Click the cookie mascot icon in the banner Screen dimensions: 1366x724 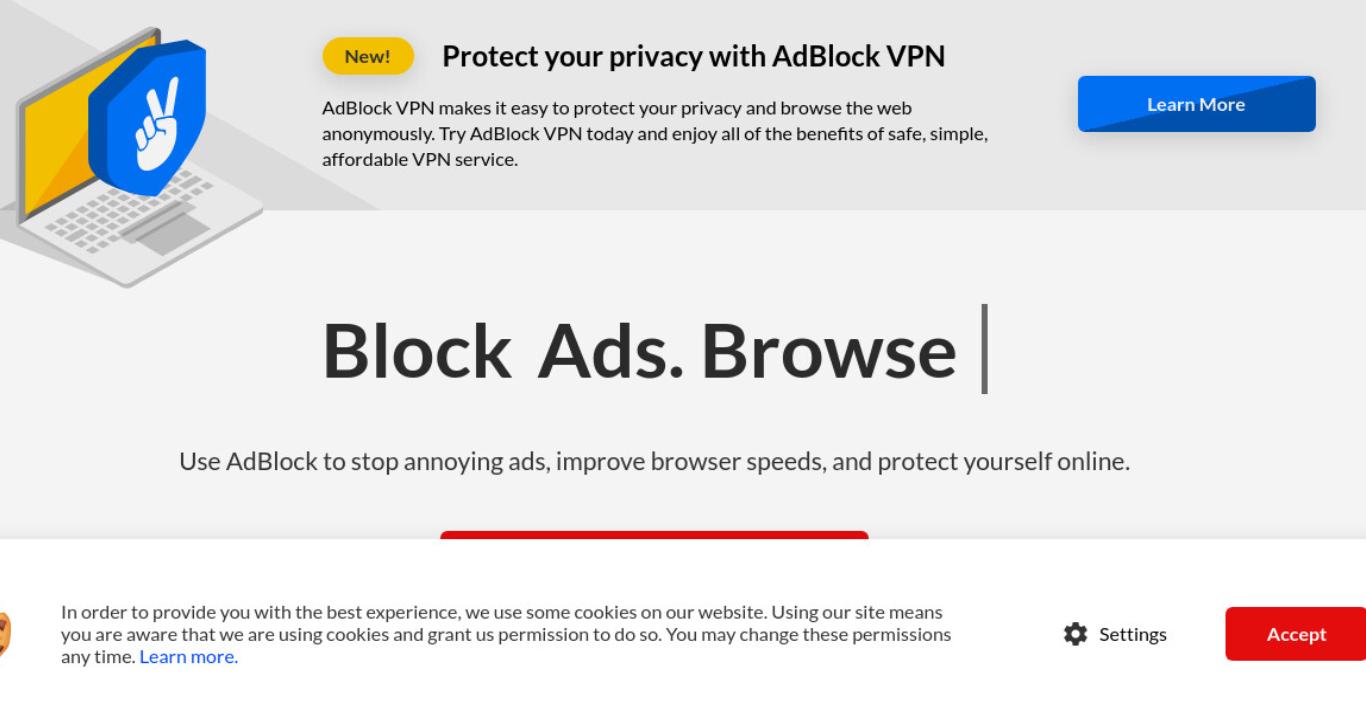coord(5,635)
